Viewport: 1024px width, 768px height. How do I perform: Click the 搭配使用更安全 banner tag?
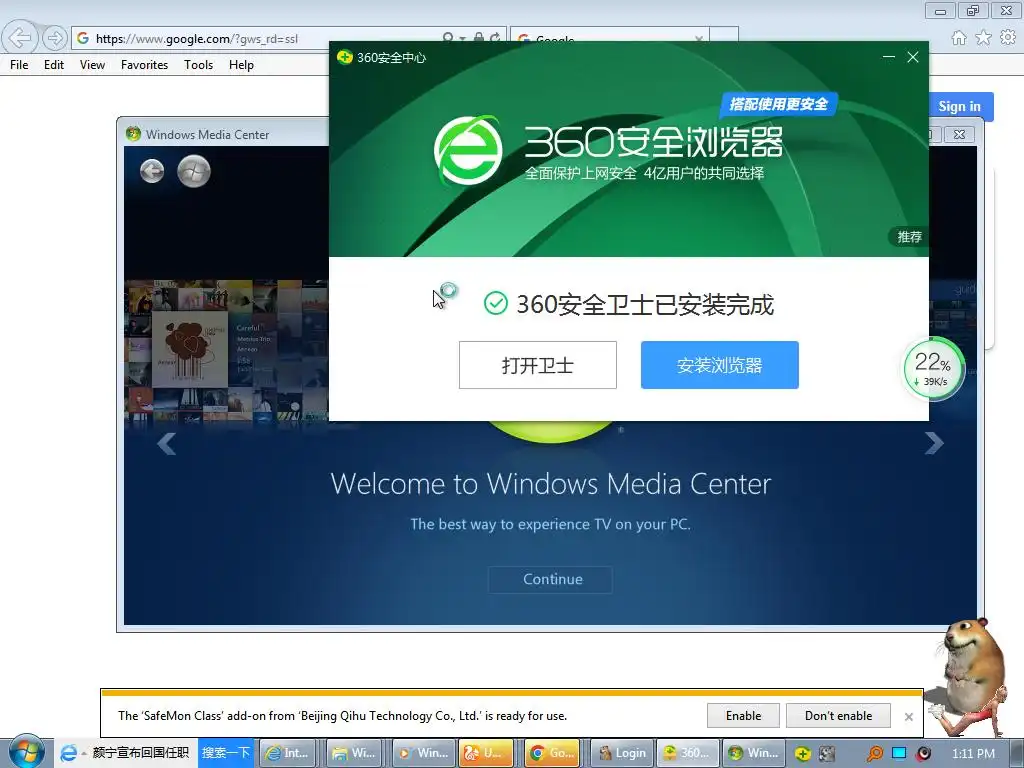778,104
